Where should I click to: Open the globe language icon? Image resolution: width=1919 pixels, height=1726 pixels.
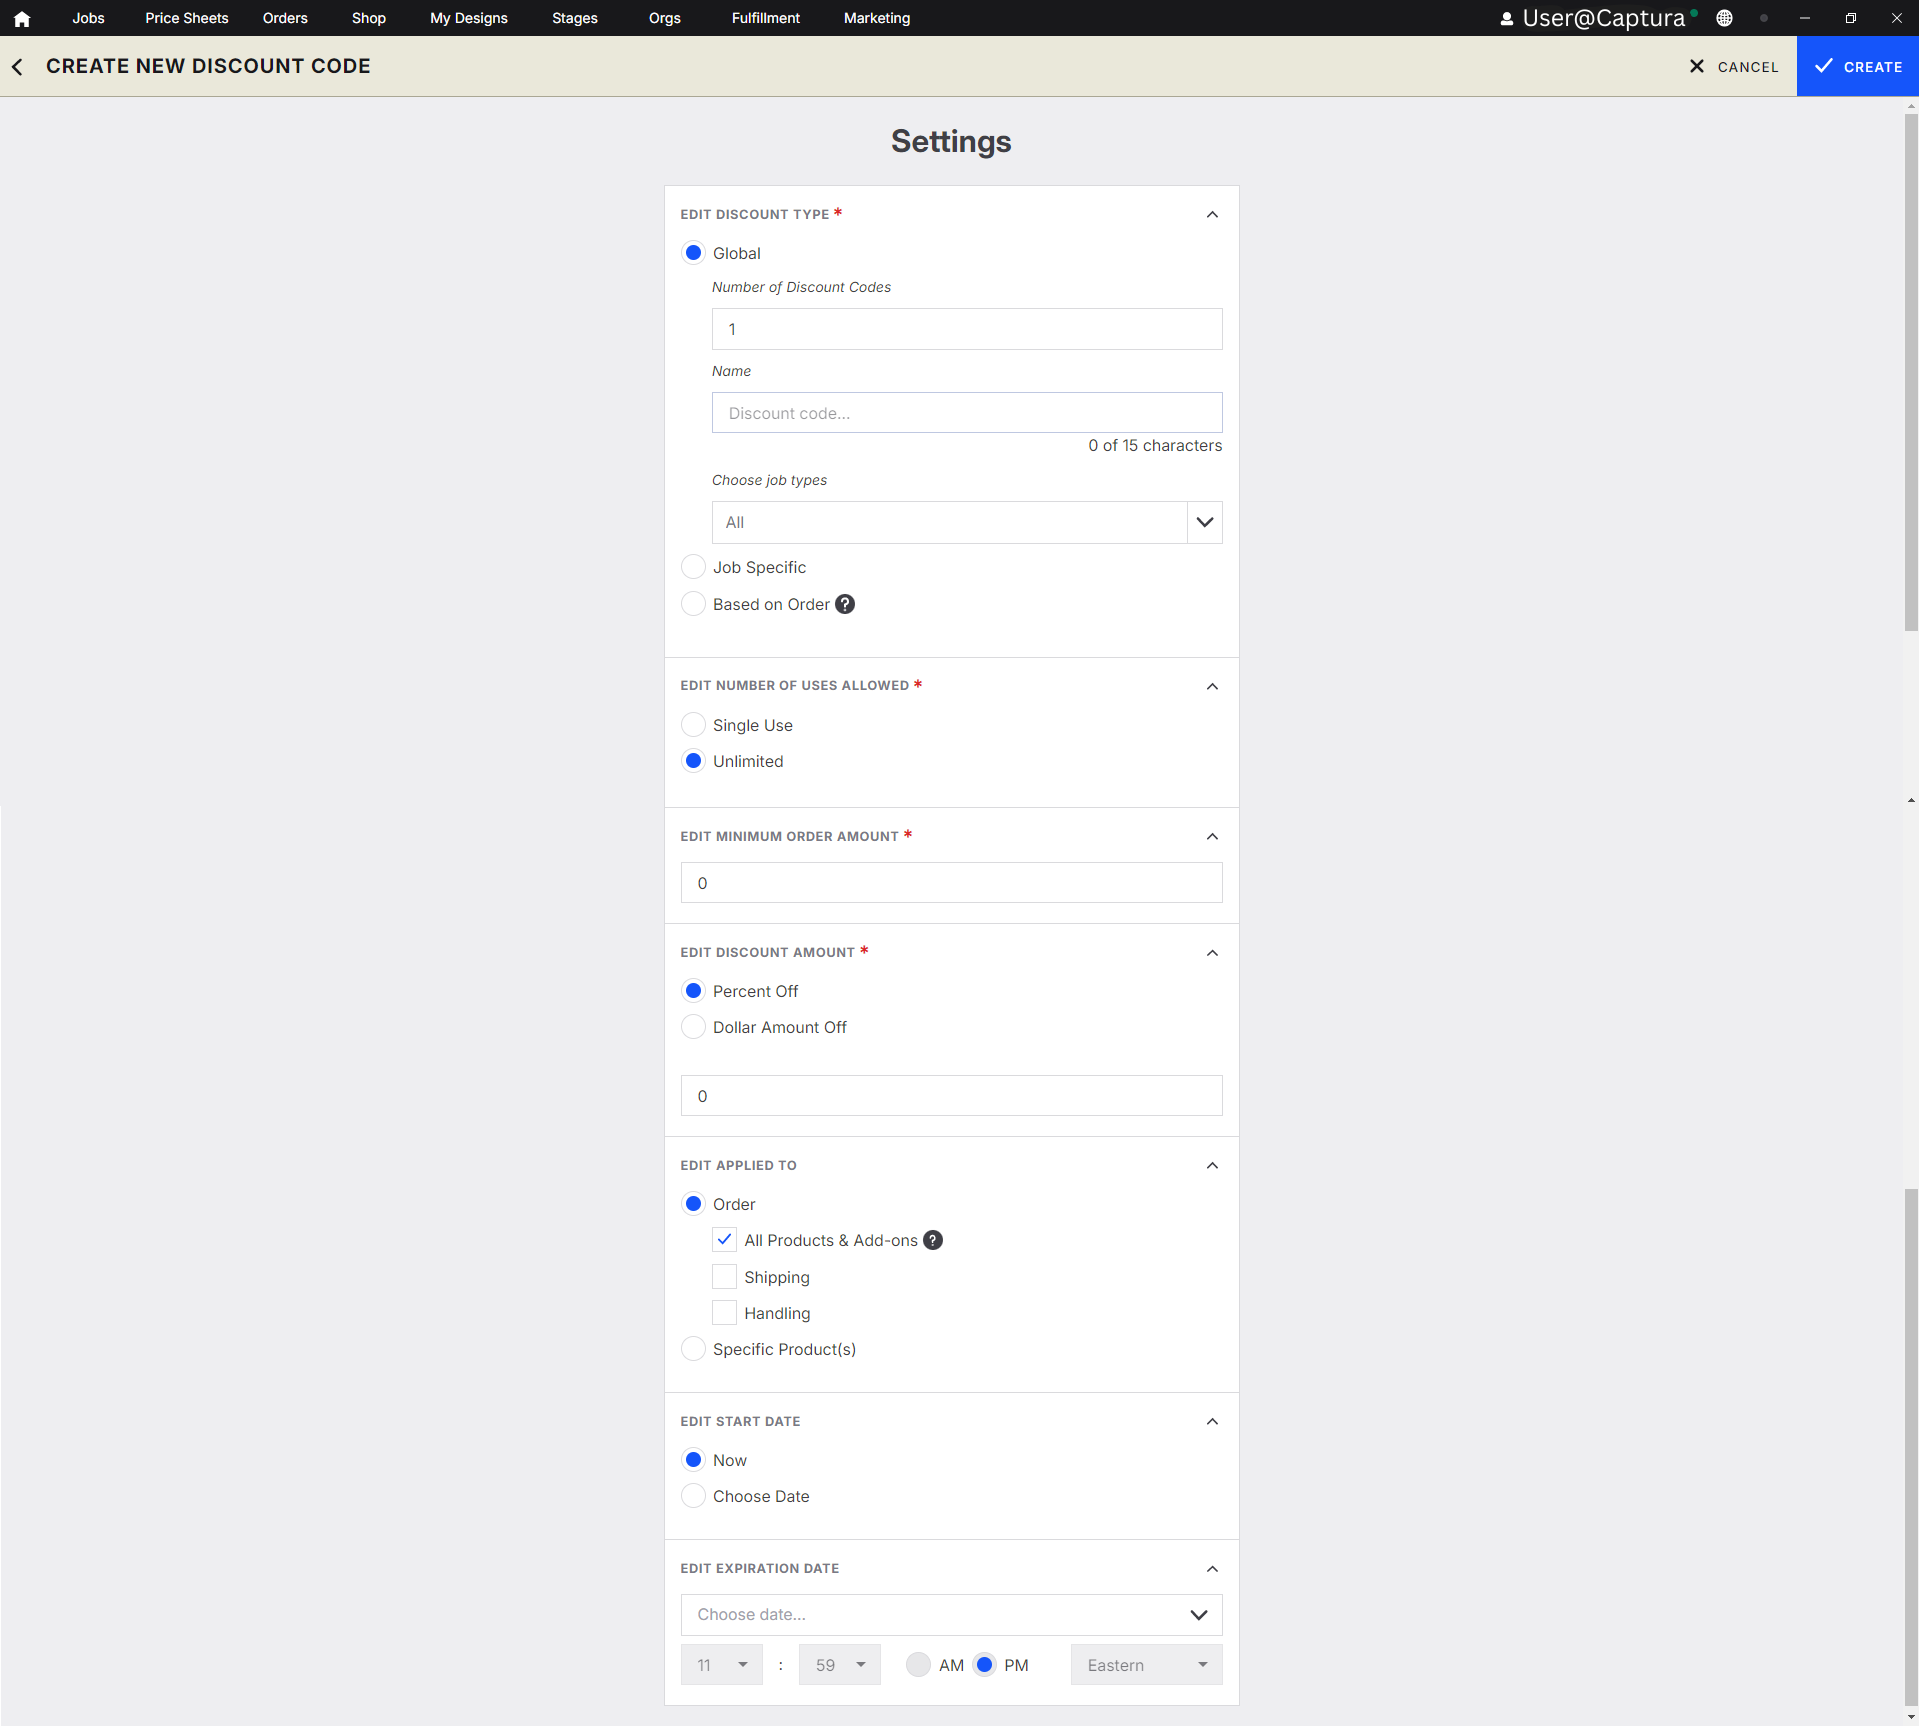(1724, 18)
